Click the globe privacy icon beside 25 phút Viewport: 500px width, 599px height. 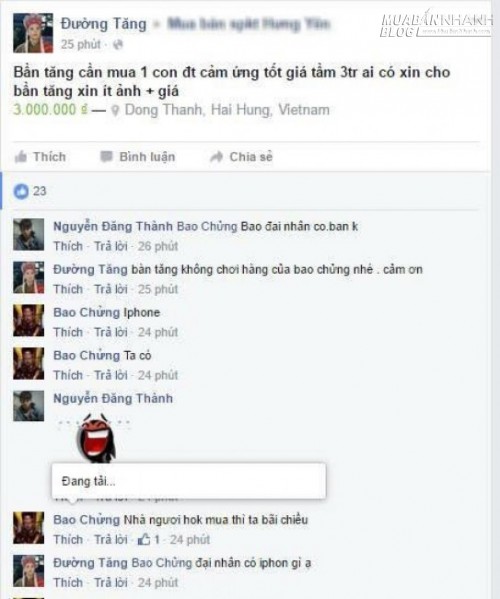pyautogui.click(x=118, y=45)
